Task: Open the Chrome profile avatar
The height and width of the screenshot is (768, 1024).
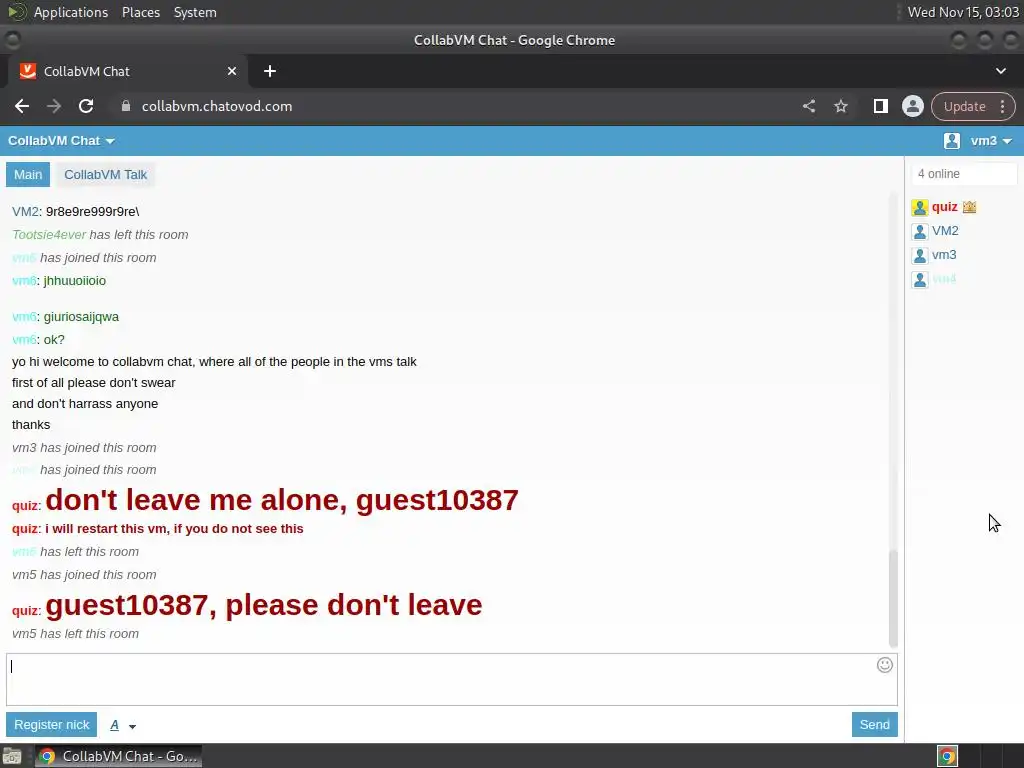Action: pyautogui.click(x=913, y=106)
